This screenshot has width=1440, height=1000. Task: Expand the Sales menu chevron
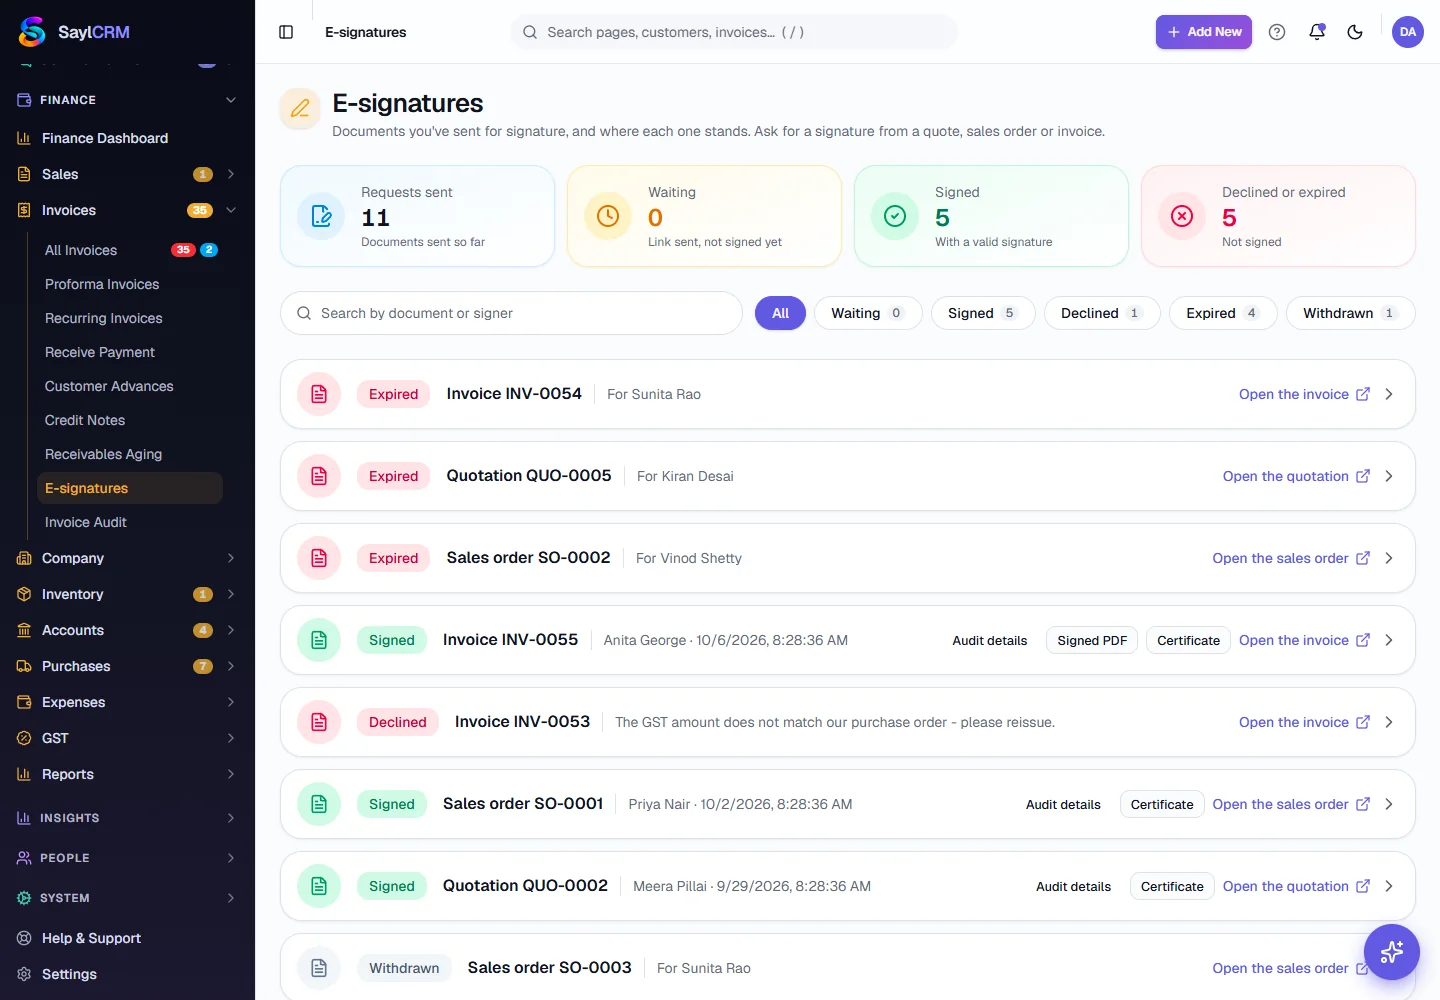click(231, 174)
